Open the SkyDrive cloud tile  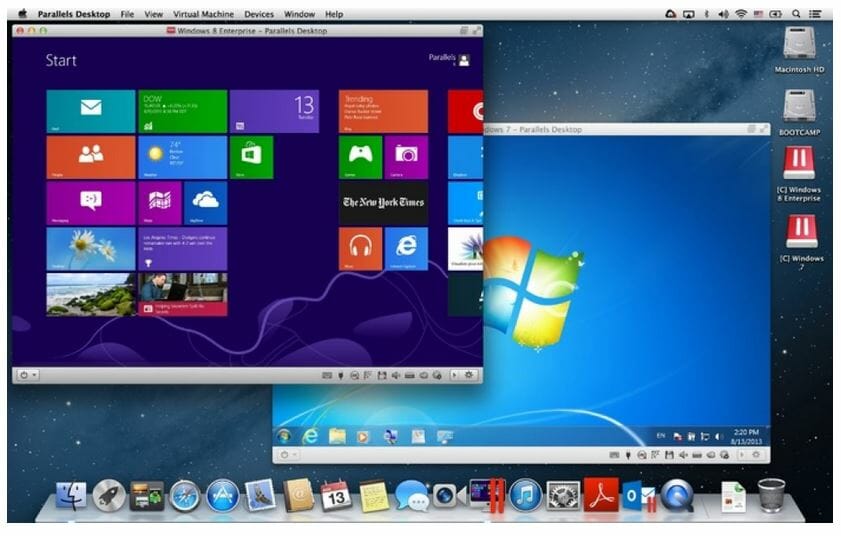205,203
